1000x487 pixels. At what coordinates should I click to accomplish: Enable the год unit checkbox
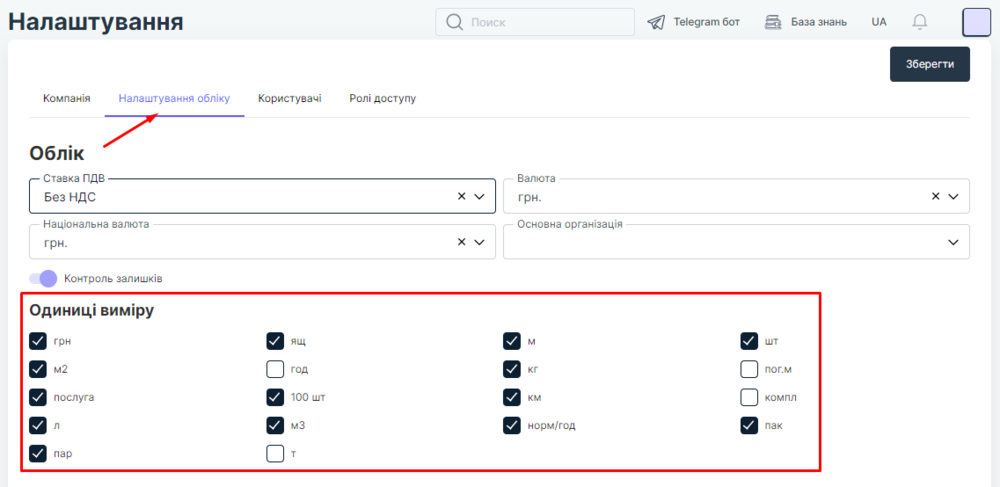[x=276, y=369]
